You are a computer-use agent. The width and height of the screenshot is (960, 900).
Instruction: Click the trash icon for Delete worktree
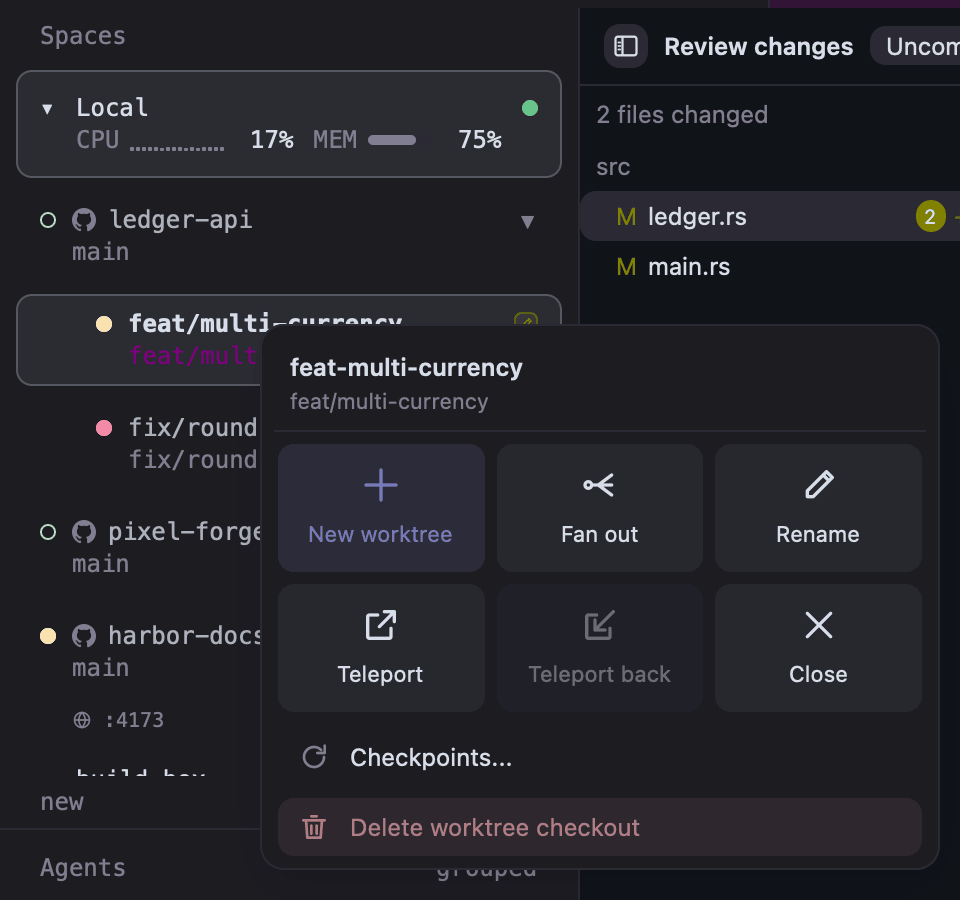click(314, 827)
